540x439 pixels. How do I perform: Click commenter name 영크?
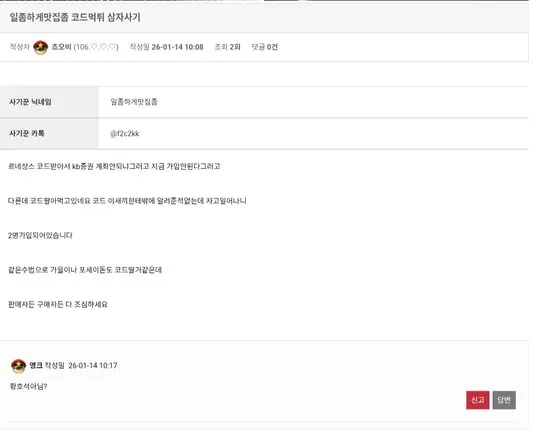pos(36,365)
